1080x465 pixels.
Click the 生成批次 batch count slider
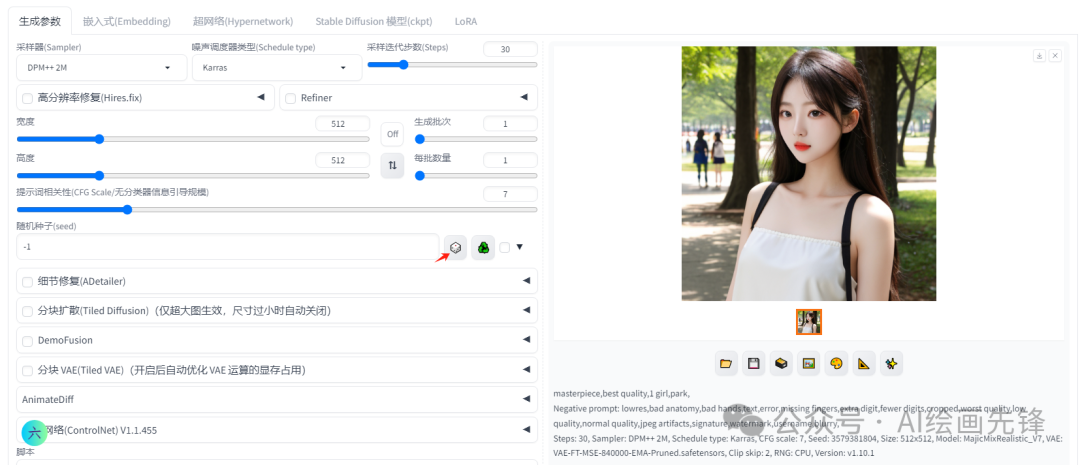click(x=475, y=138)
